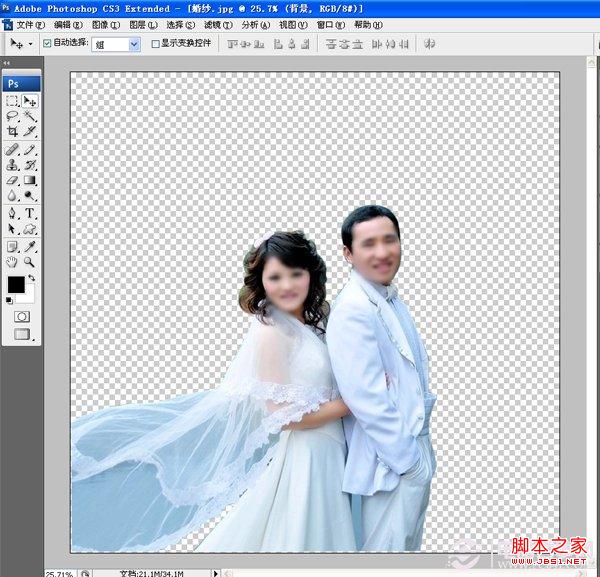The image size is (600, 577).
Task: Select the Eraser tool
Action: [x=12, y=180]
